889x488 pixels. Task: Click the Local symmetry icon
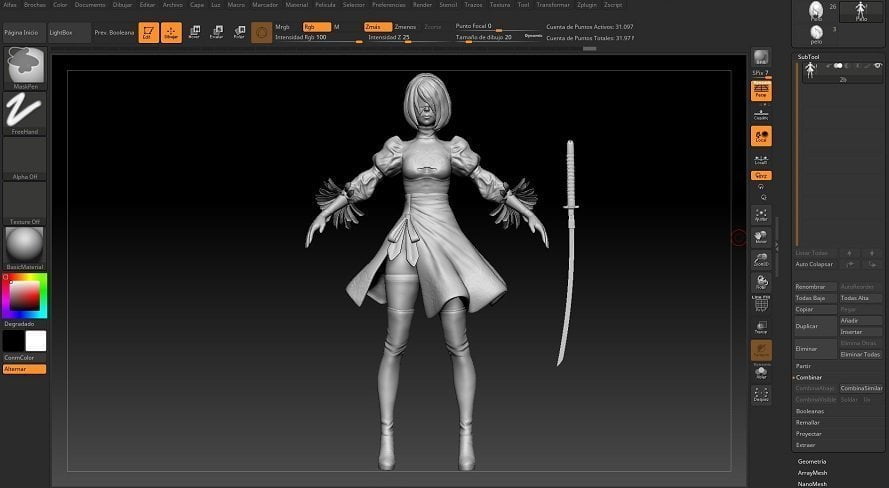(x=761, y=137)
